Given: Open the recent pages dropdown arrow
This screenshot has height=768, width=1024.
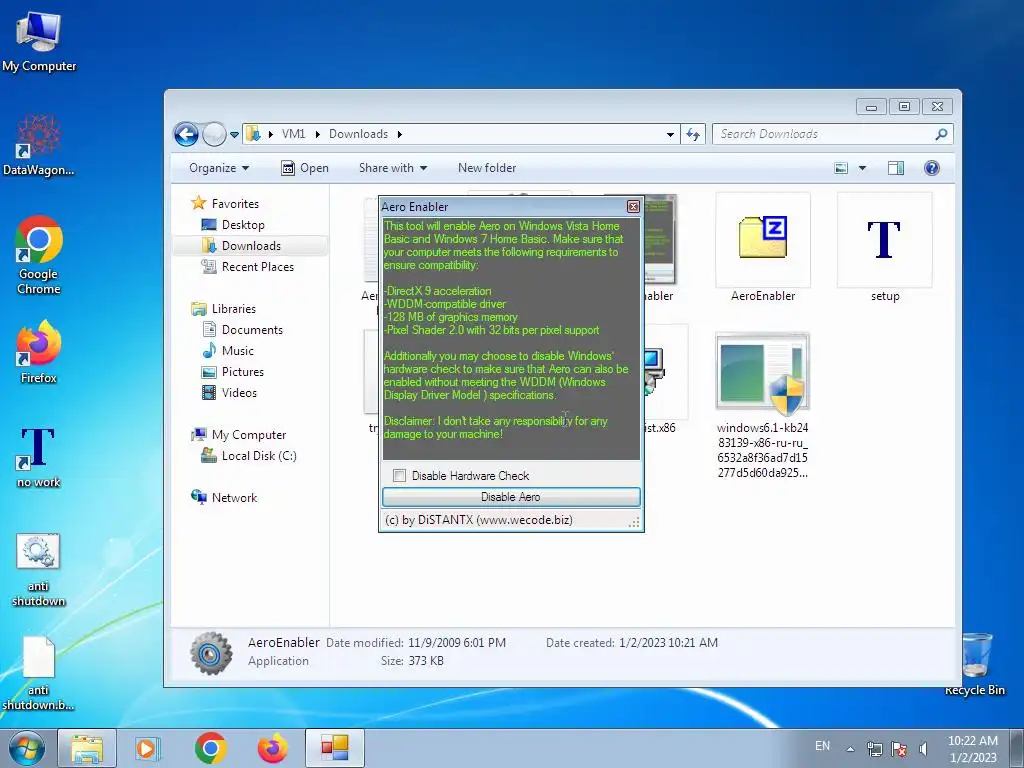Looking at the screenshot, I should pyautogui.click(x=234, y=135).
